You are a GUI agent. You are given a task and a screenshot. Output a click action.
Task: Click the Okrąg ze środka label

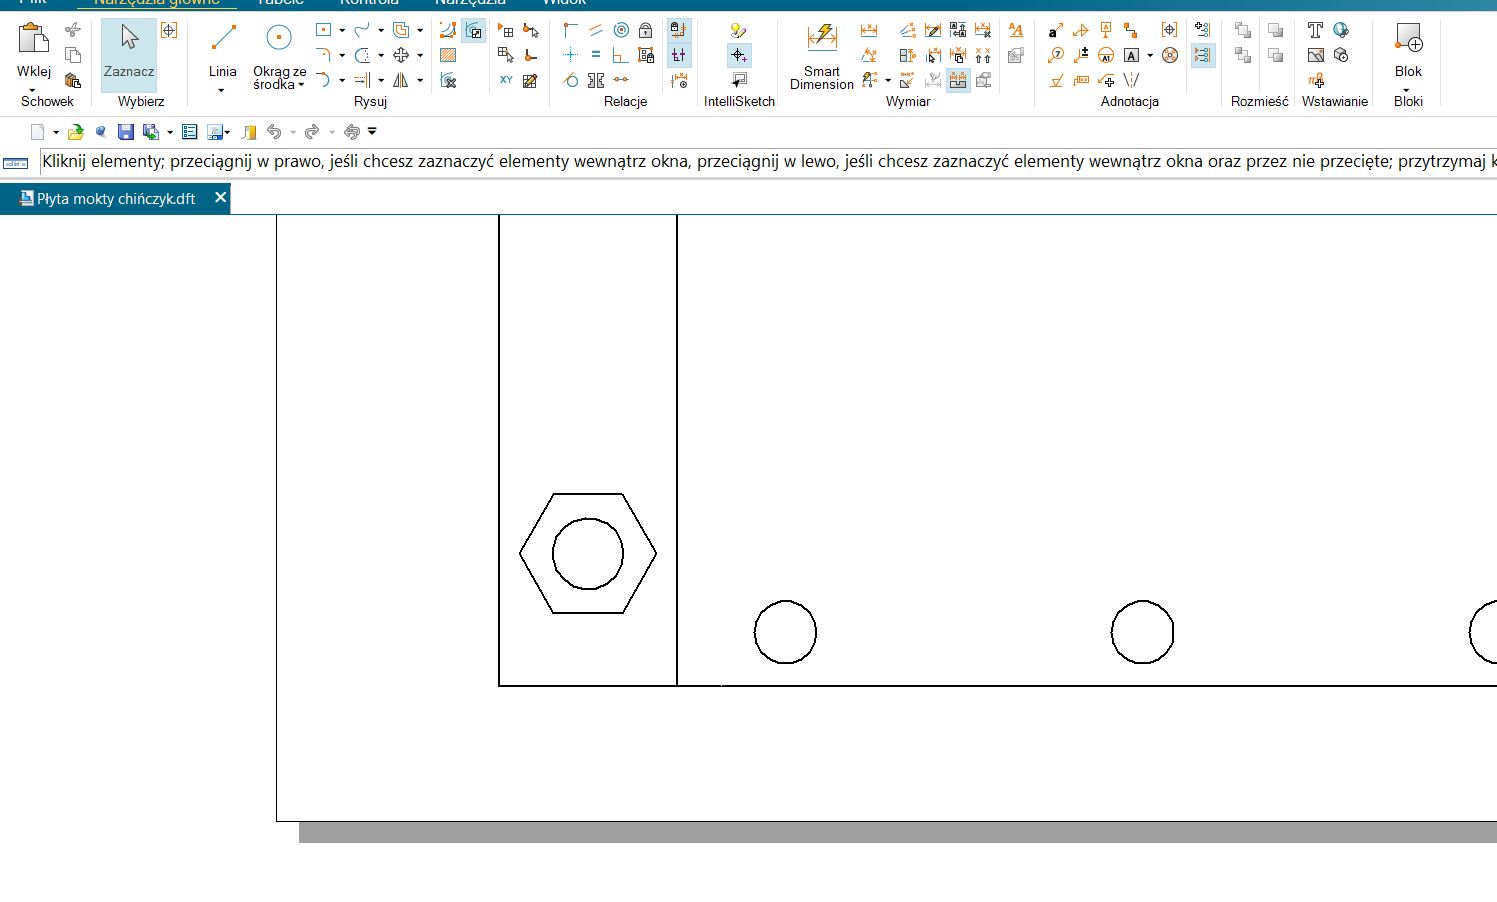tap(279, 78)
